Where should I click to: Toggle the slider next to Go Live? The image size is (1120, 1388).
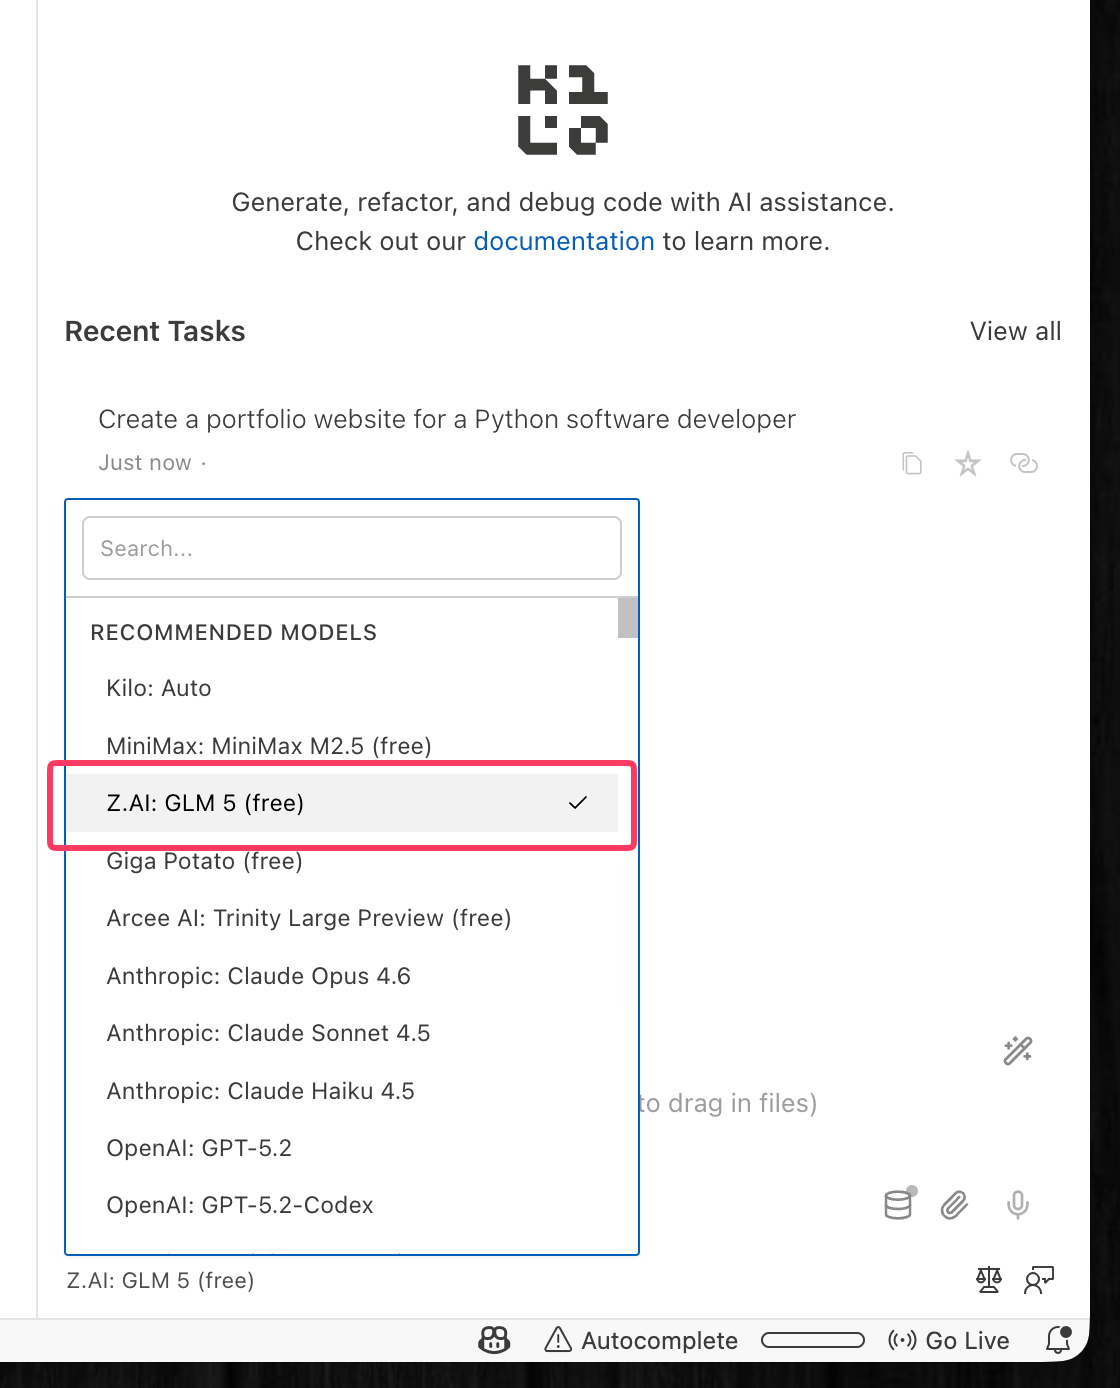pos(813,1340)
